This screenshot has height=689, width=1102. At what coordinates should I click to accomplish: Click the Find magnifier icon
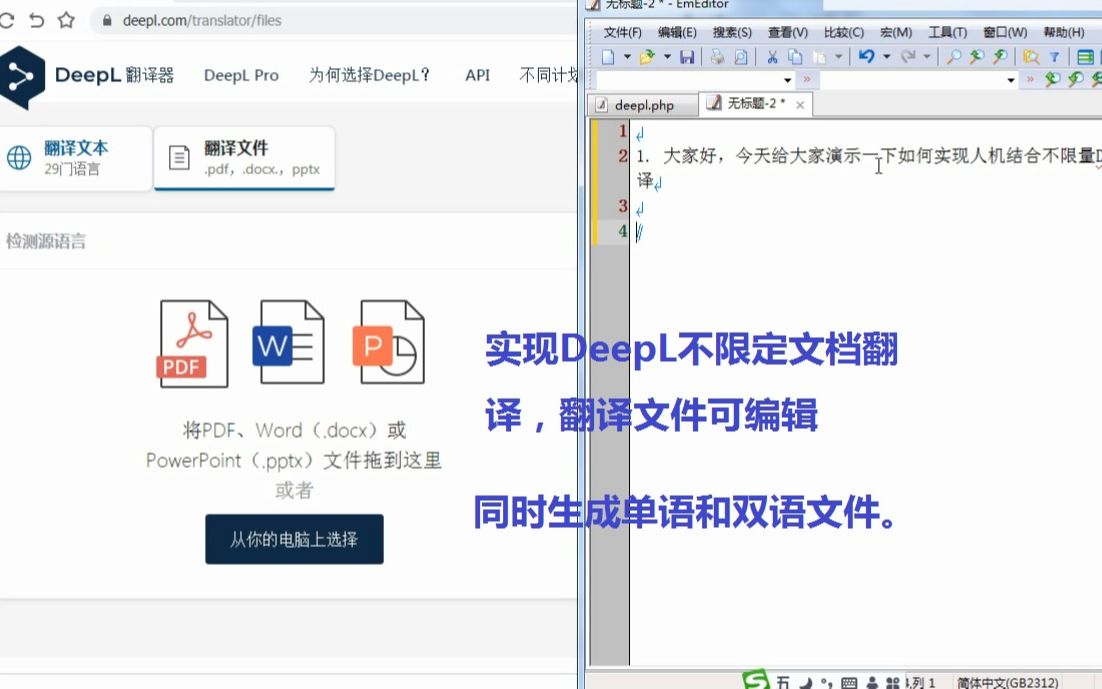tap(954, 57)
